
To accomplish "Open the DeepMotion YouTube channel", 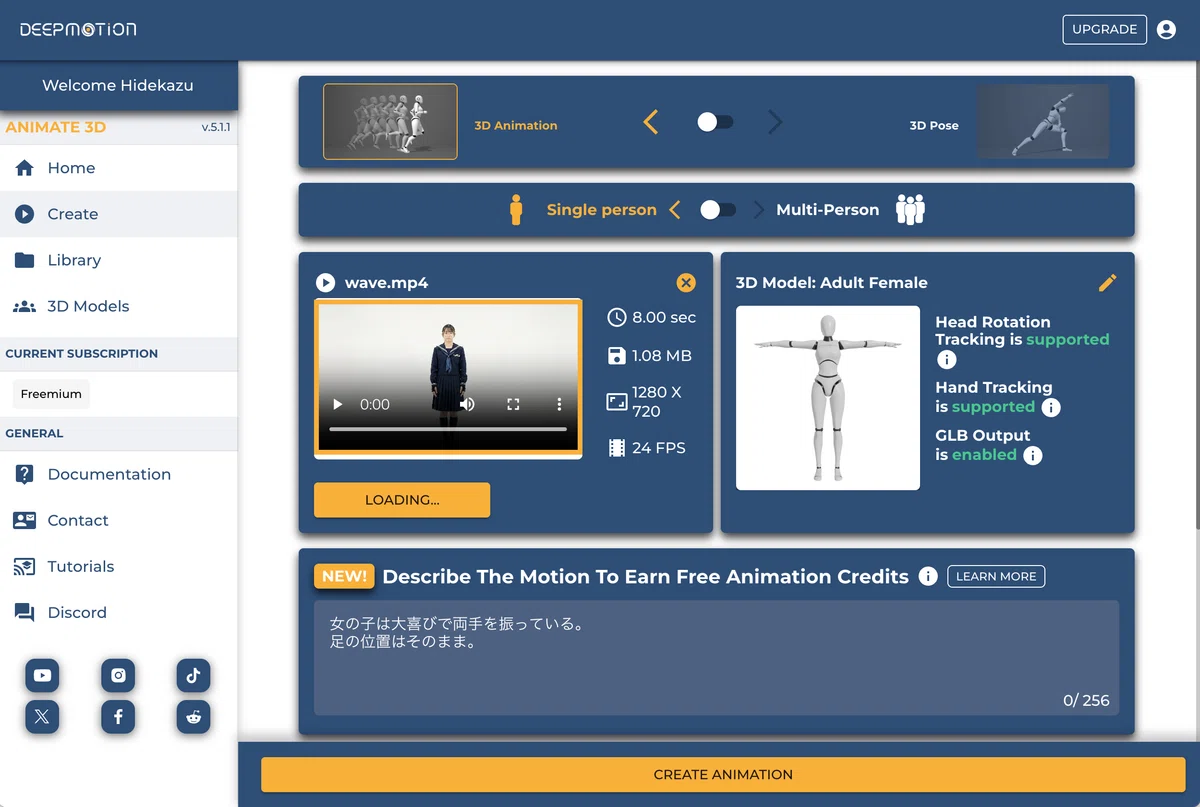I will pos(43,676).
